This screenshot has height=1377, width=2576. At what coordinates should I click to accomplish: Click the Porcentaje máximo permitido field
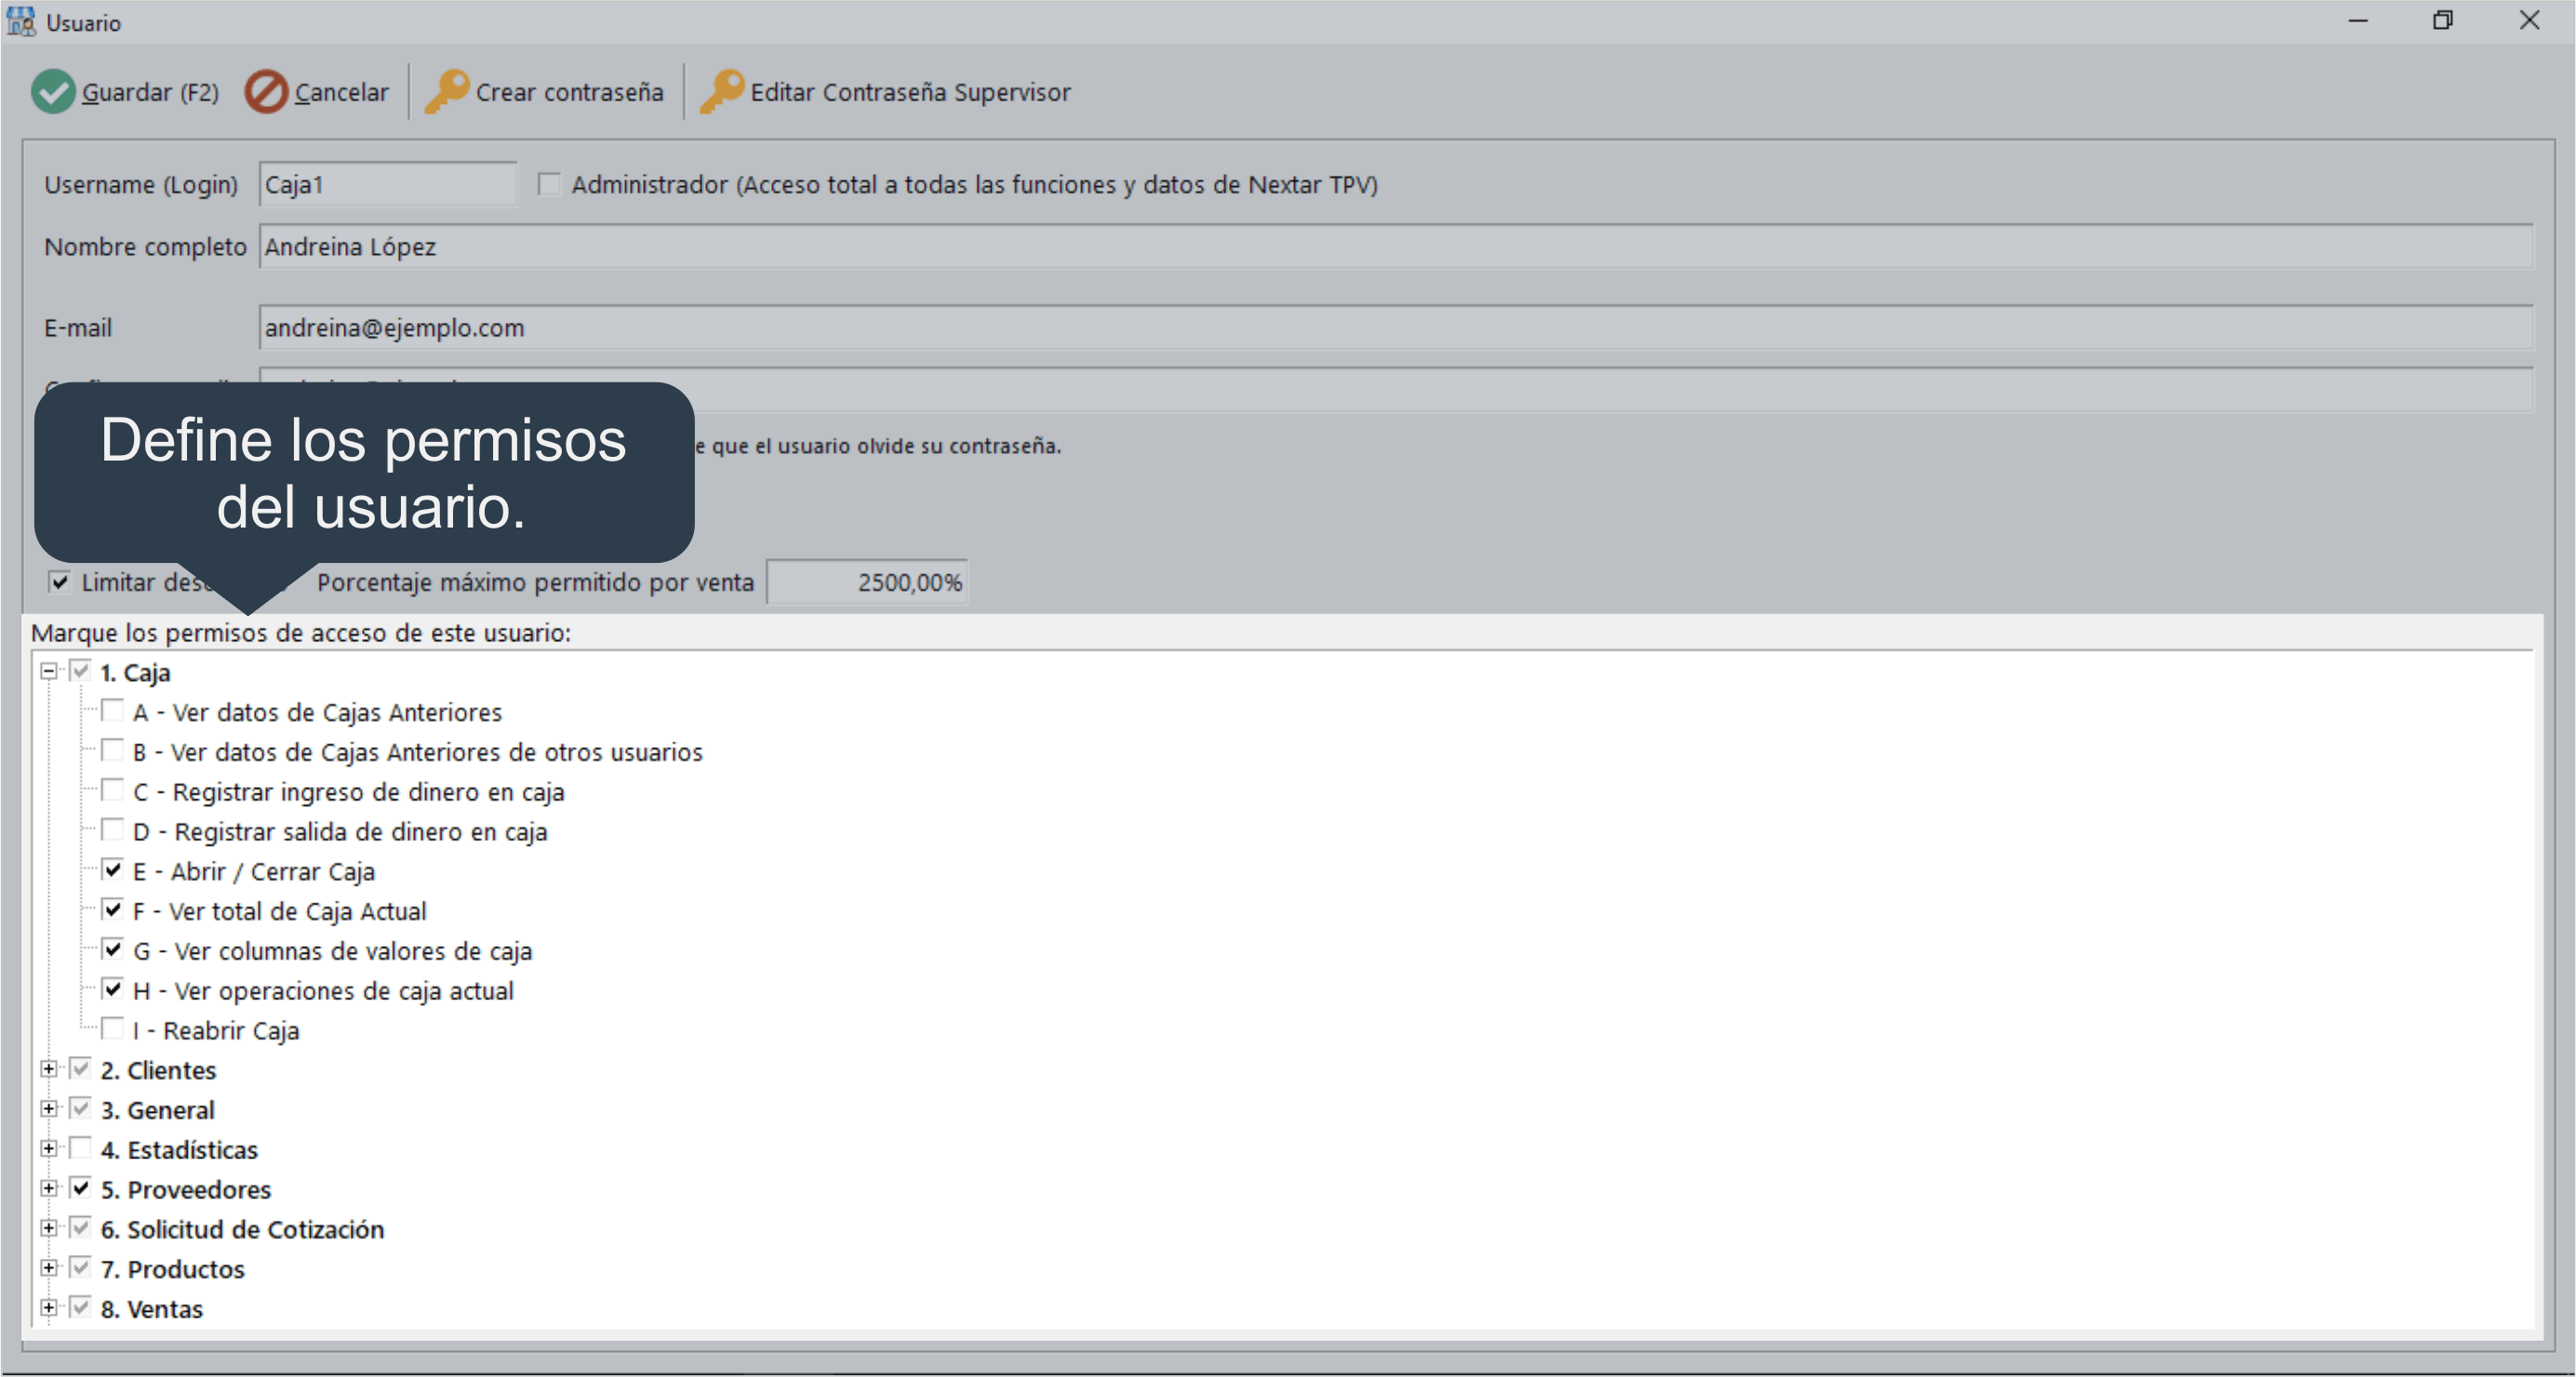[x=867, y=582]
